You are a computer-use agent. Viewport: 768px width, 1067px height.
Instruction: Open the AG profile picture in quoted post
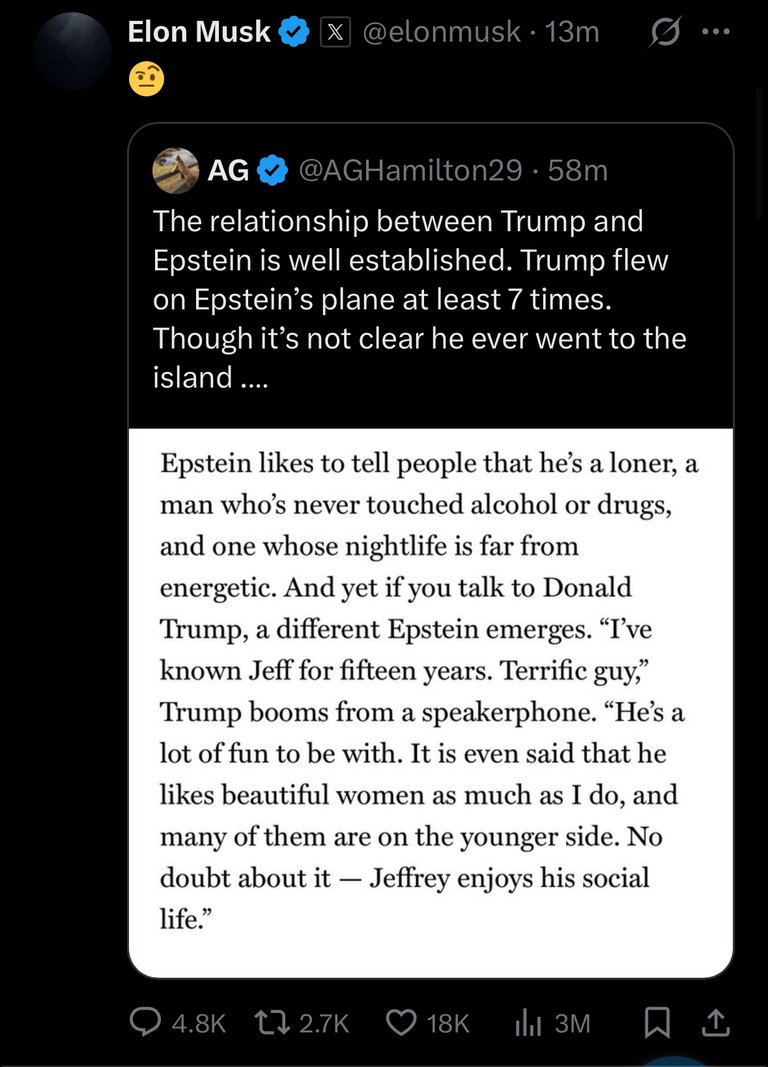pyautogui.click(x=176, y=170)
